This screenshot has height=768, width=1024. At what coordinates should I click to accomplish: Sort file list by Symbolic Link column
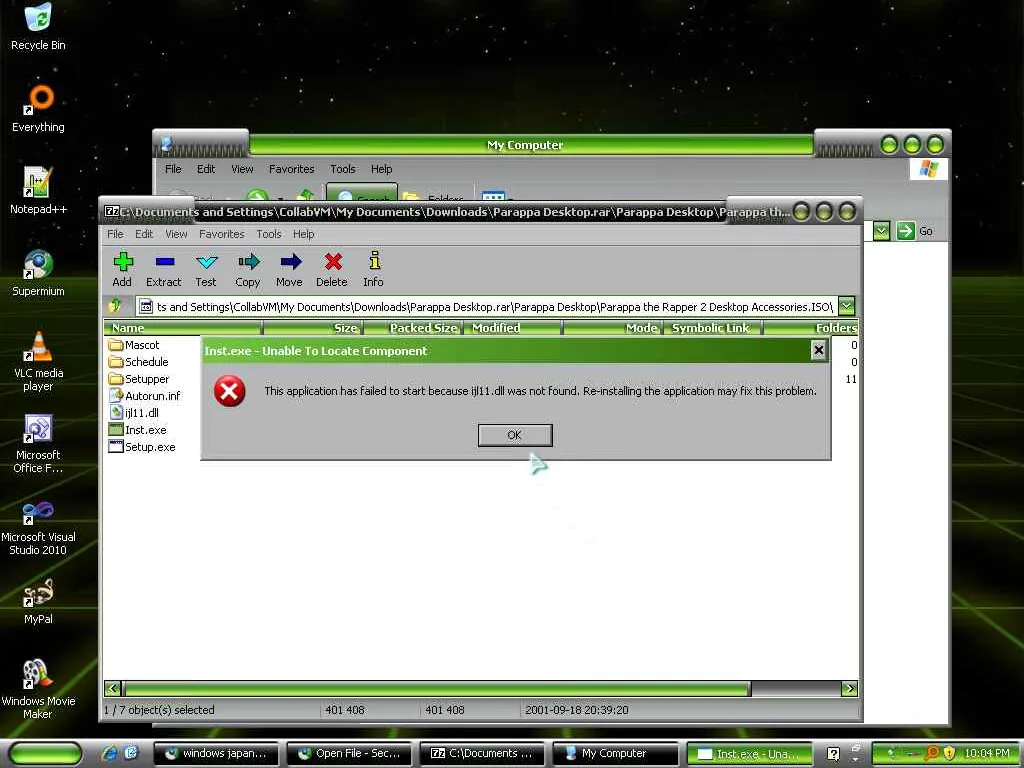click(713, 328)
